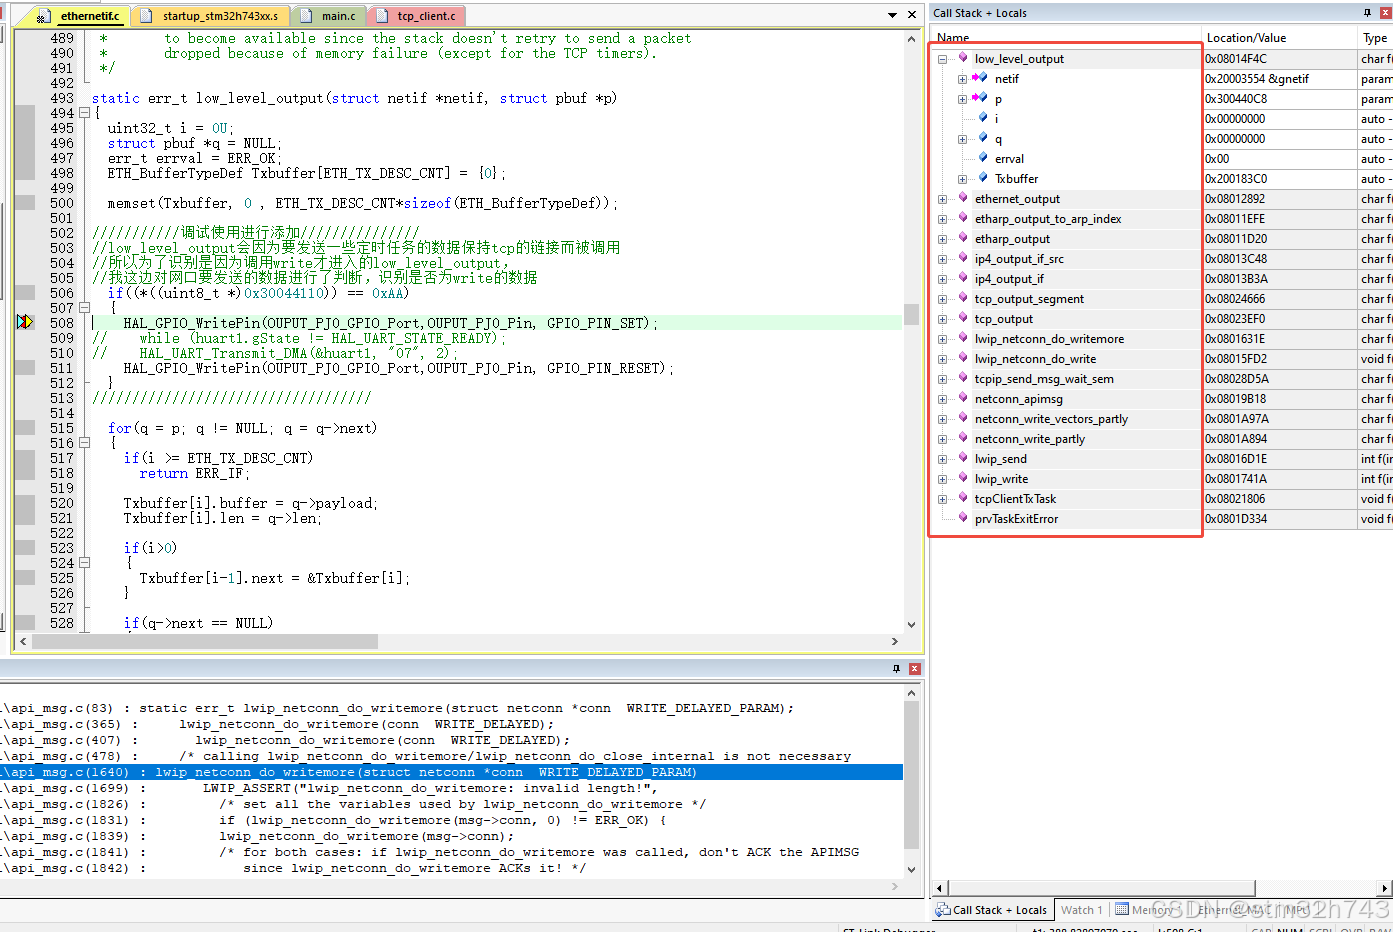Collapse the low_level_output node
Screen dimensions: 1393x932
point(941,58)
